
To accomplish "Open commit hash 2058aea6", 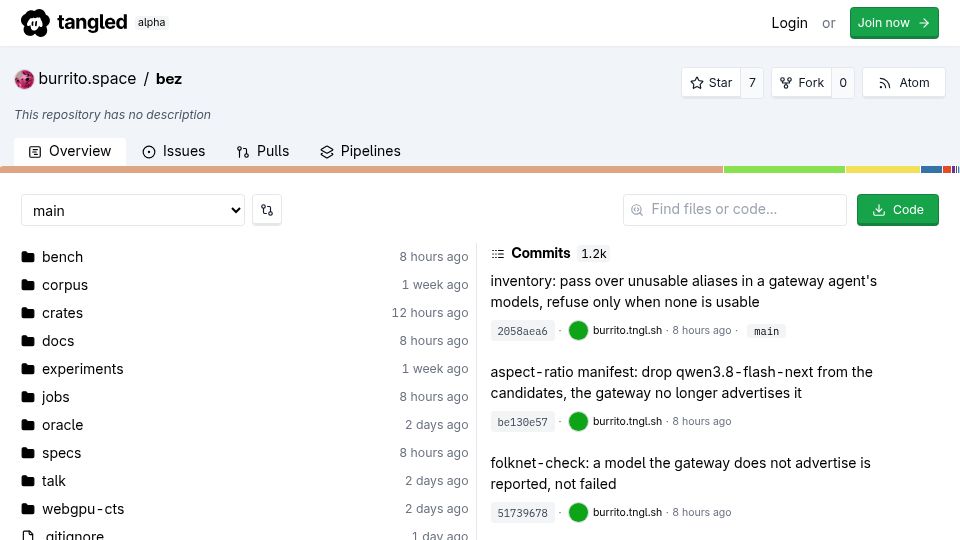I will pos(522,331).
